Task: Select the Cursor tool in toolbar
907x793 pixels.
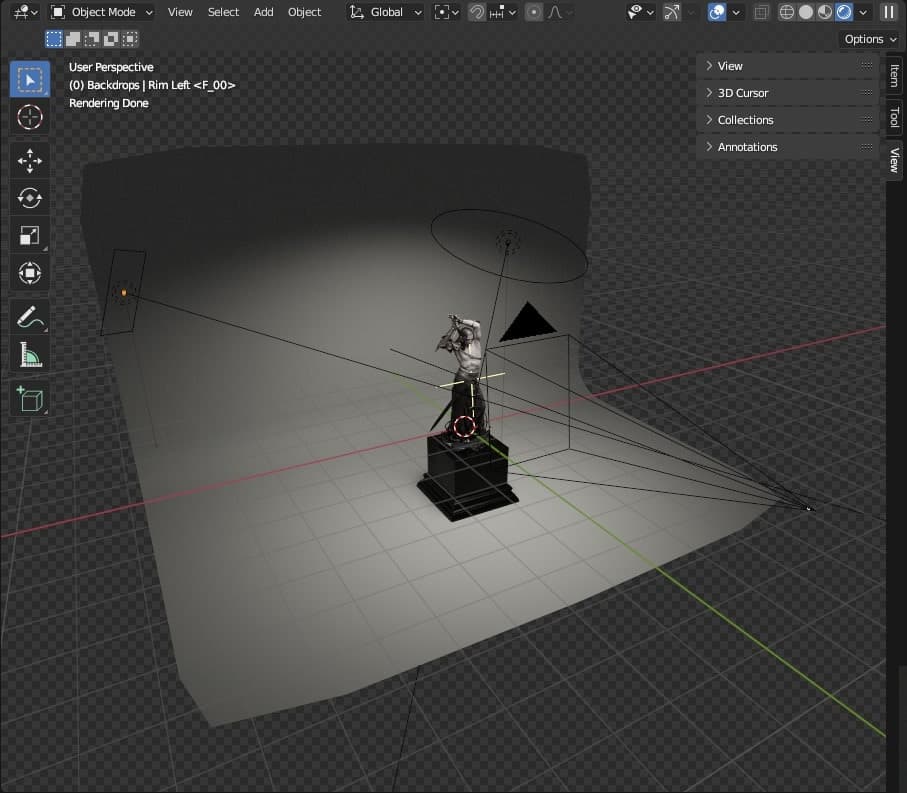Action: tap(30, 117)
